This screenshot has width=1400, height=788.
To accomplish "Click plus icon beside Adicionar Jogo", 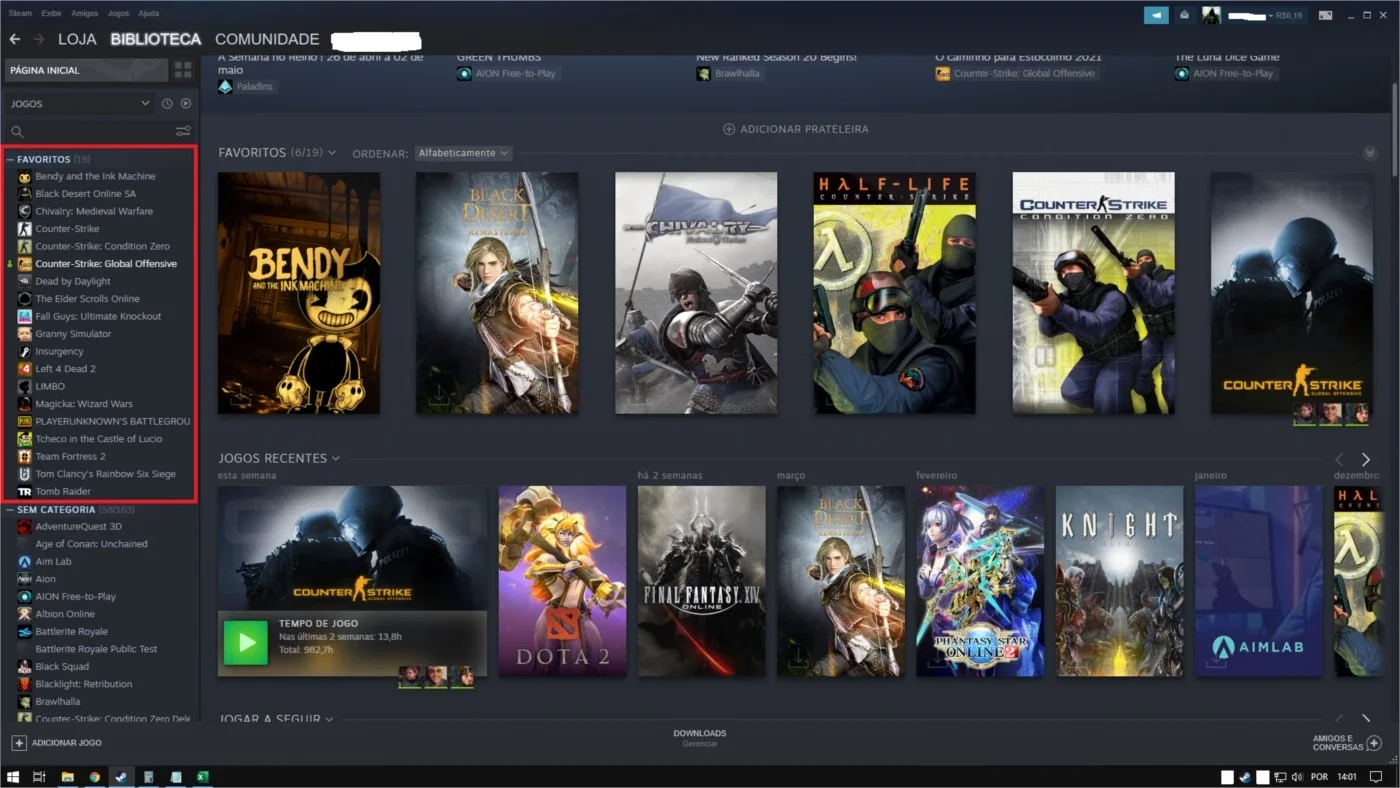I will click(18, 743).
